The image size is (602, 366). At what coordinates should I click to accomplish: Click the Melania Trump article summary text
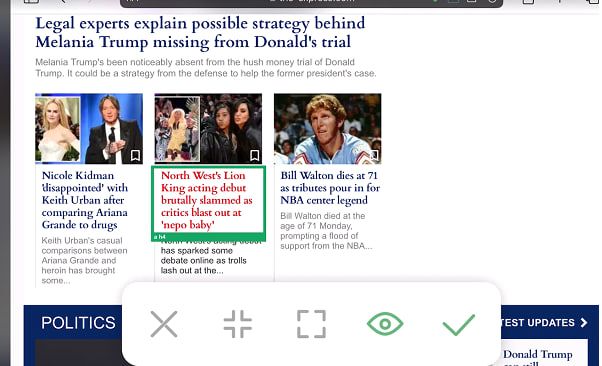pos(206,68)
